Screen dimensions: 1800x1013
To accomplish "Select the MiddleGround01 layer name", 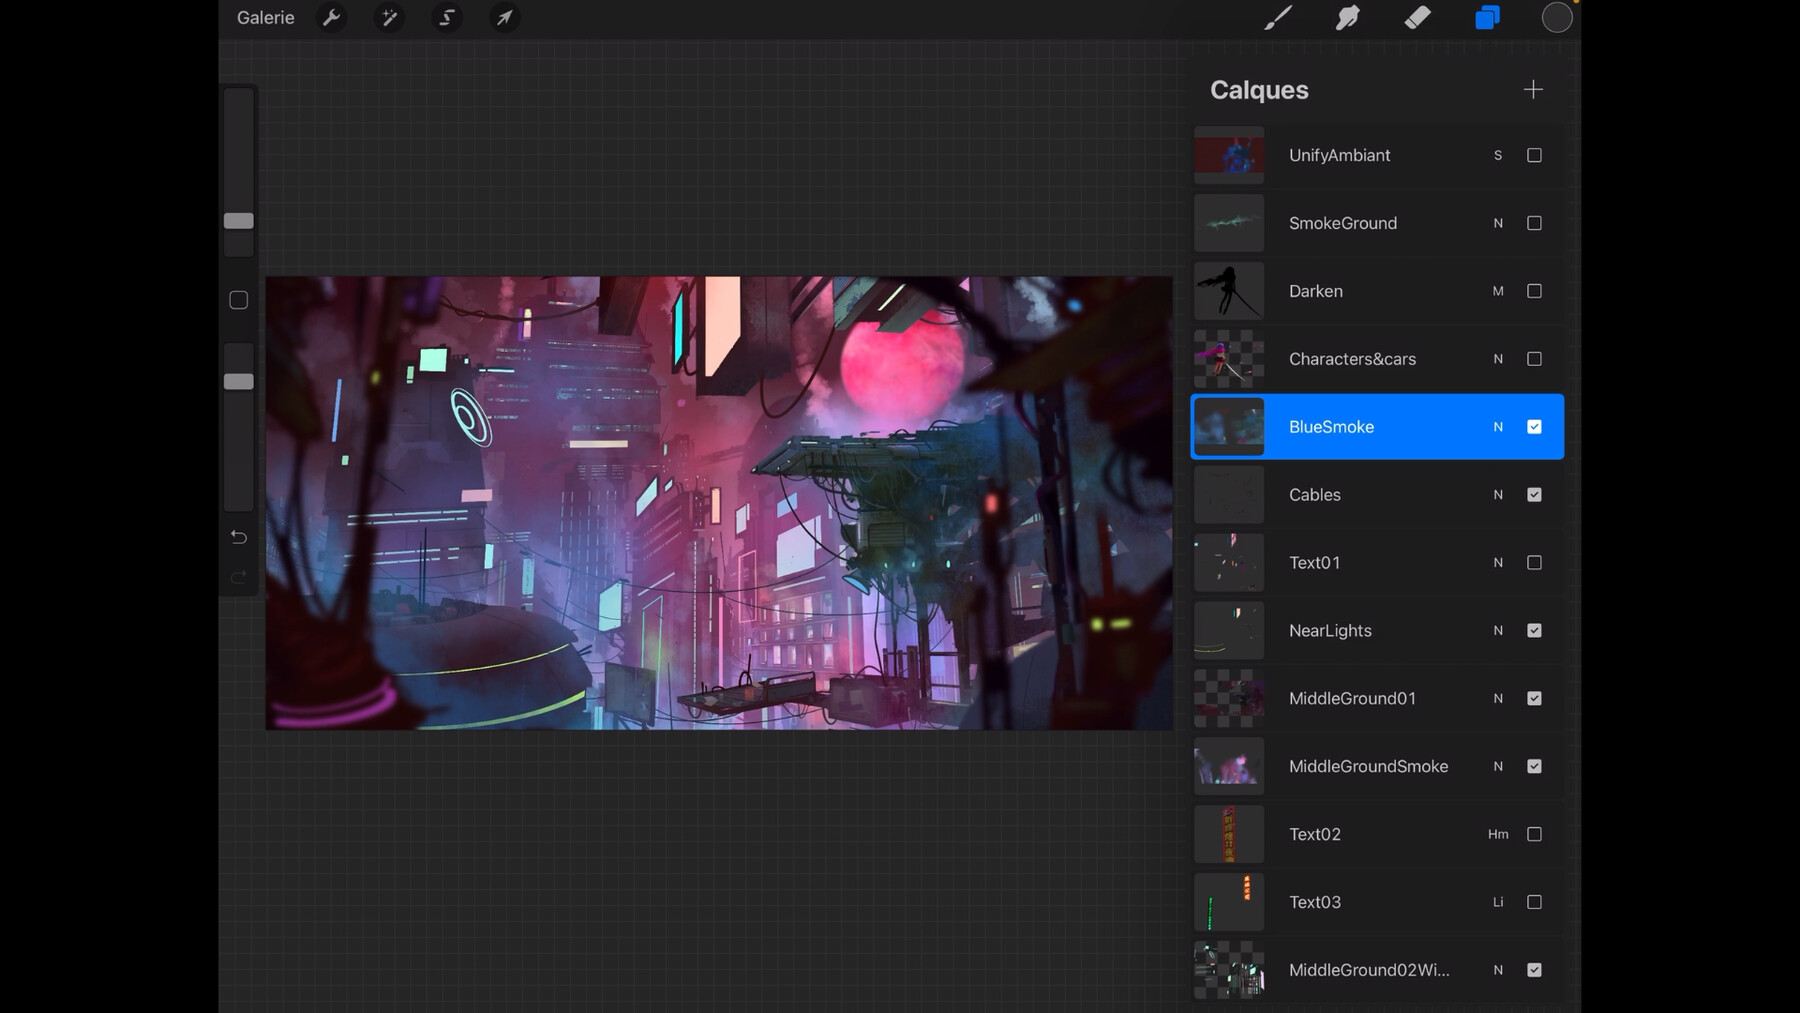I will point(1352,699).
